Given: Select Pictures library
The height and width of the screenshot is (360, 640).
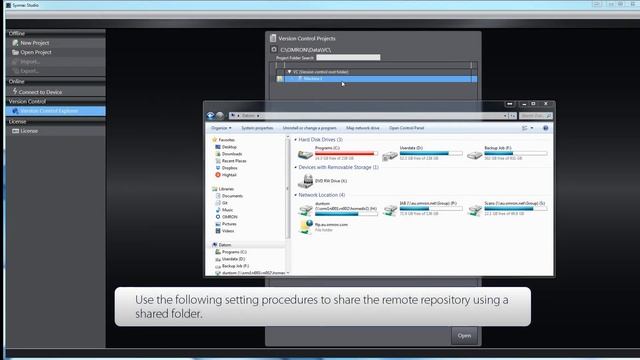Looking at the screenshot, I should [229, 224].
